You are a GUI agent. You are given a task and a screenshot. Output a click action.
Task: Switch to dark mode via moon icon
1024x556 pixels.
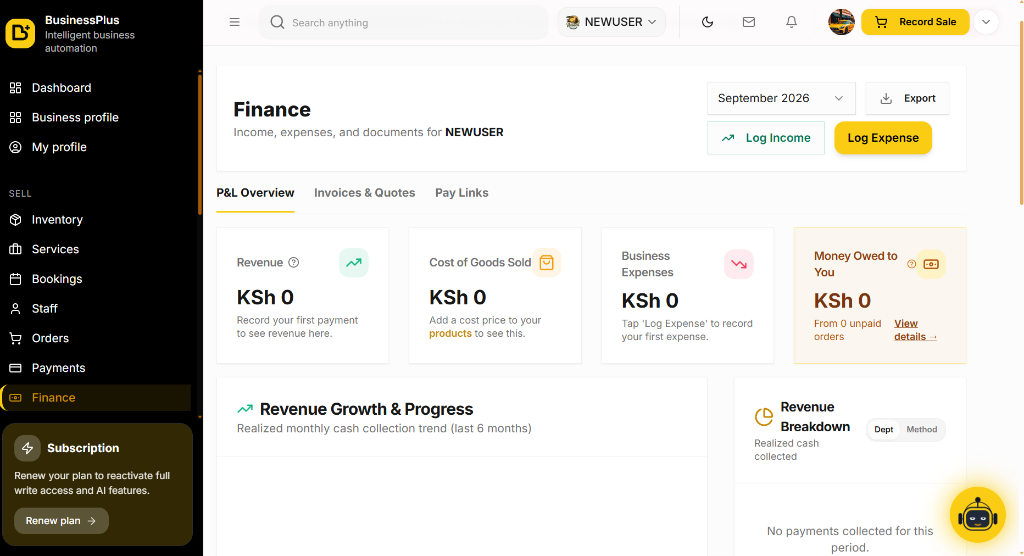(707, 22)
